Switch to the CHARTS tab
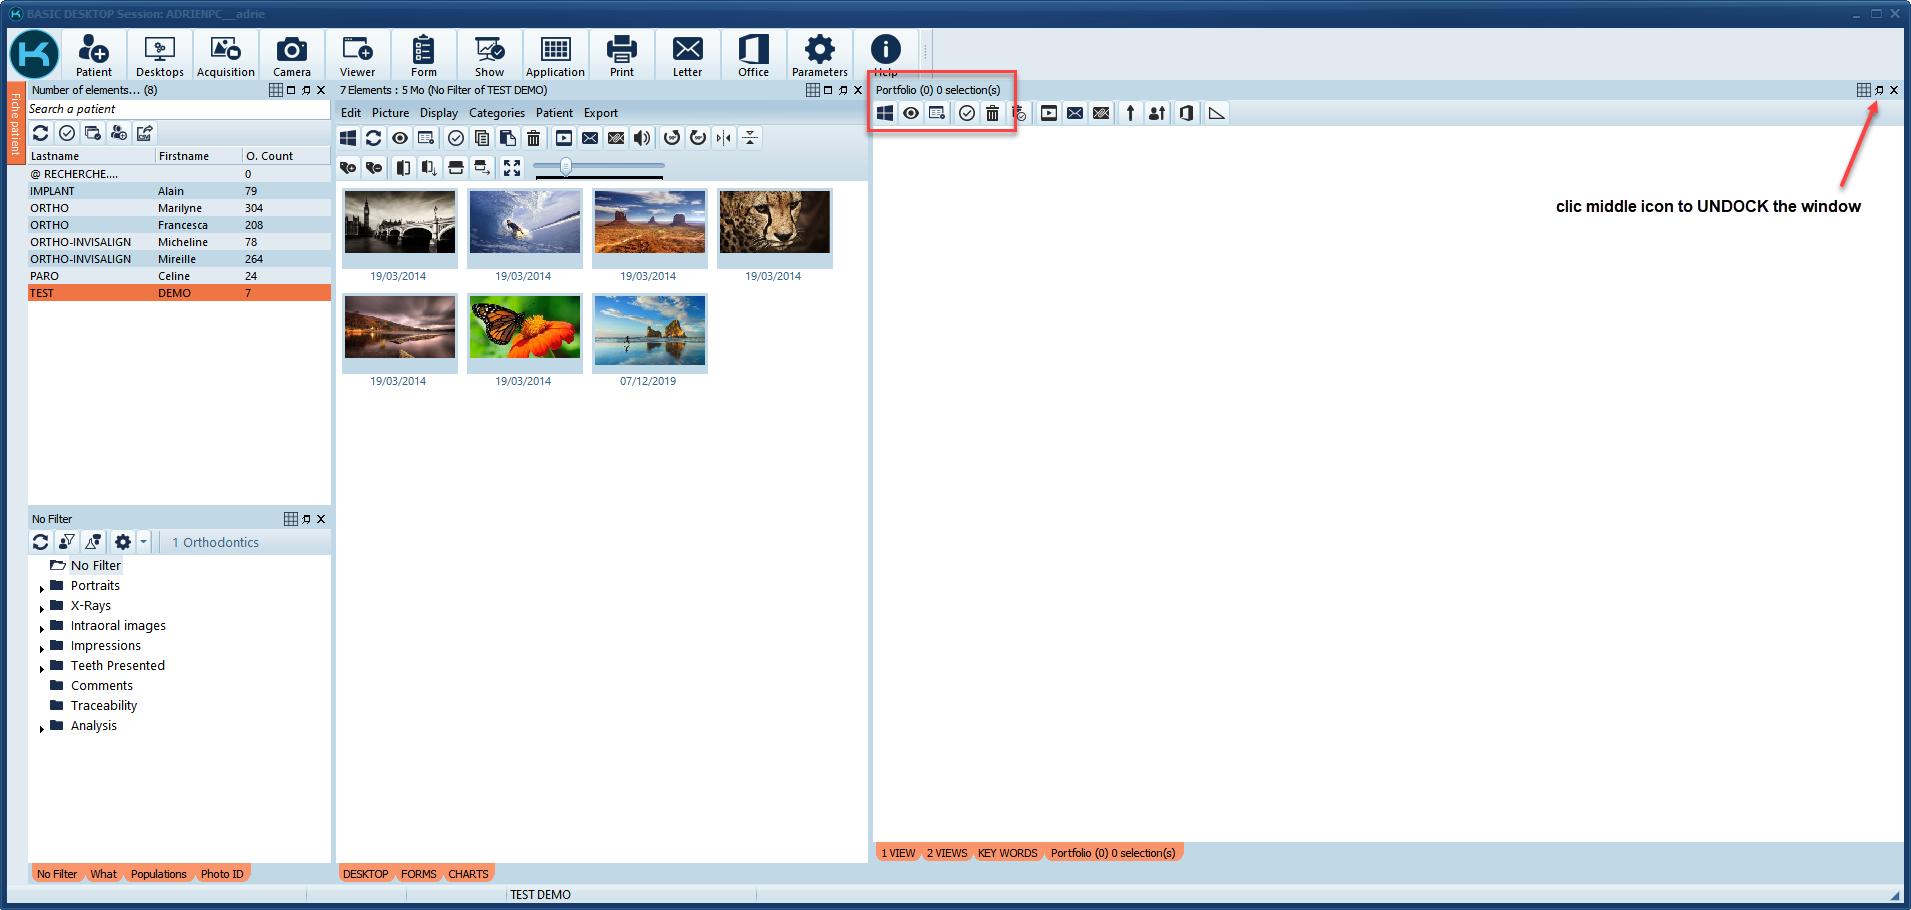Image resolution: width=1911 pixels, height=910 pixels. (468, 873)
